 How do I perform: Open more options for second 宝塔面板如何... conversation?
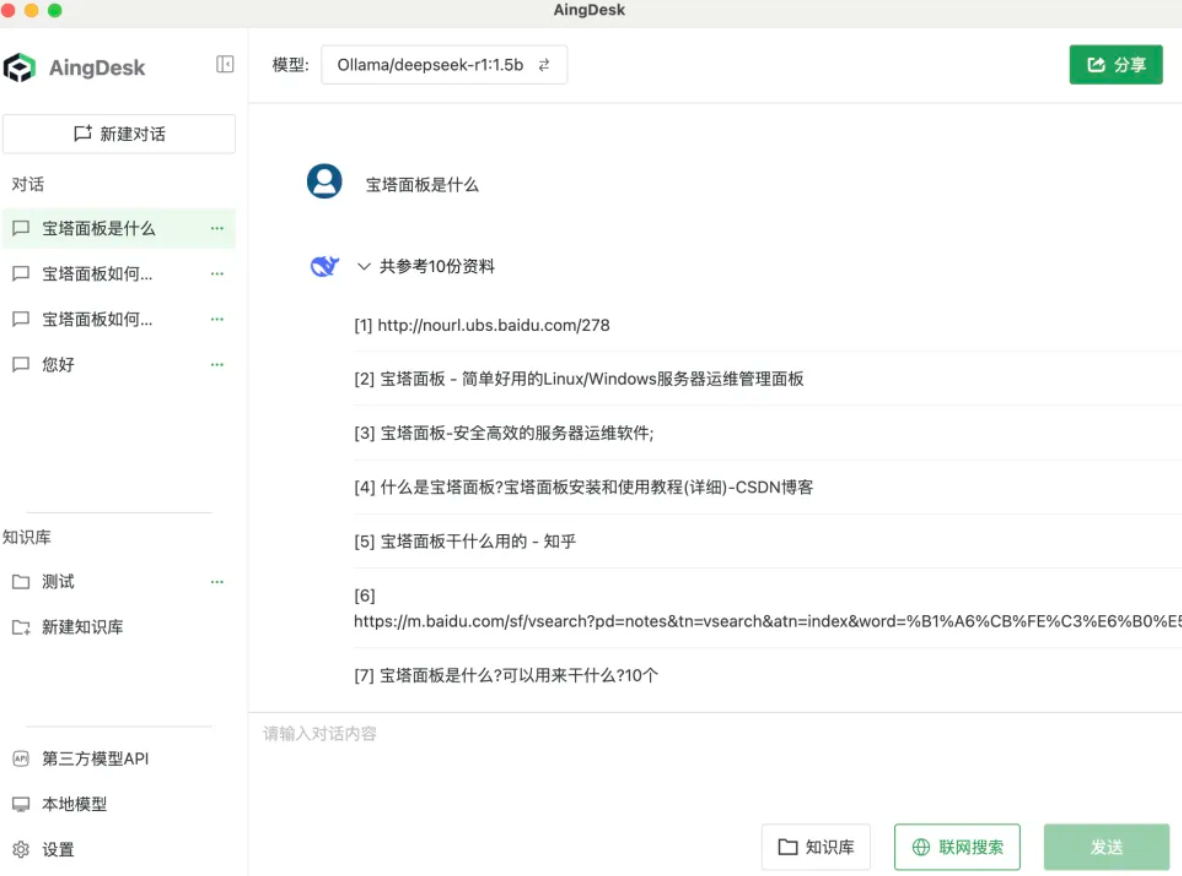click(x=217, y=320)
